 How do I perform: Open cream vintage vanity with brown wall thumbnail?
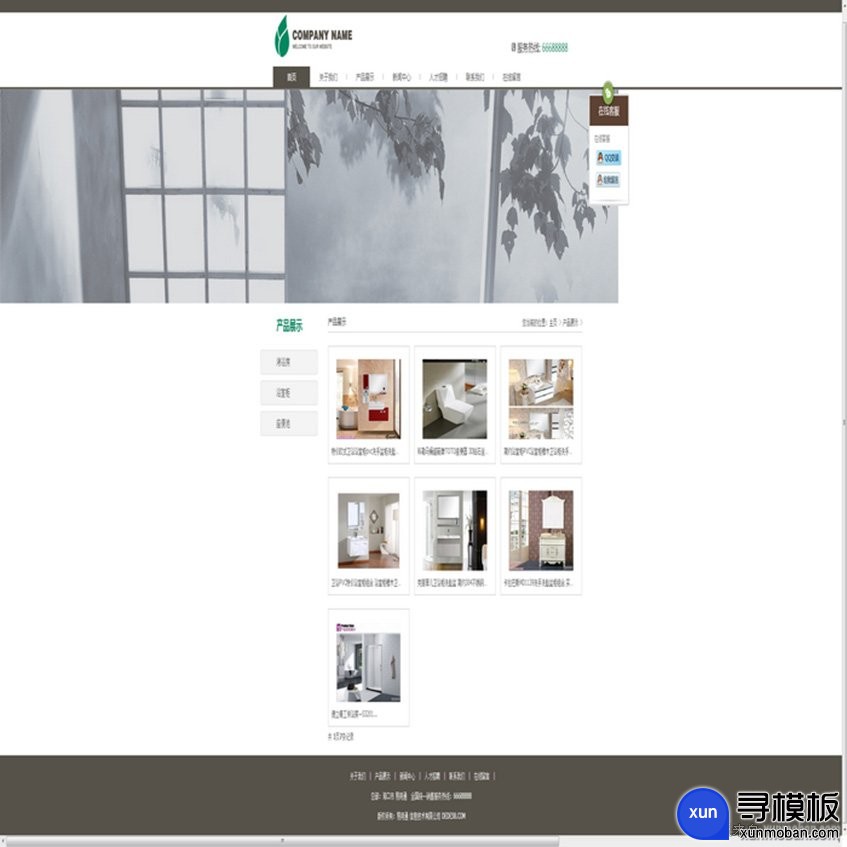click(541, 530)
